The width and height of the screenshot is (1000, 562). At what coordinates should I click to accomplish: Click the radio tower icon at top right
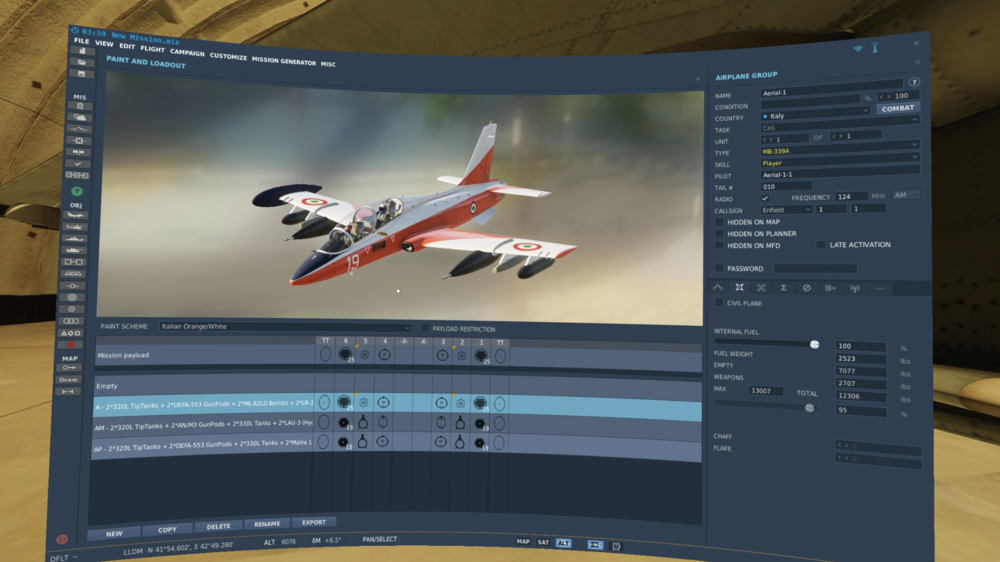[875, 47]
